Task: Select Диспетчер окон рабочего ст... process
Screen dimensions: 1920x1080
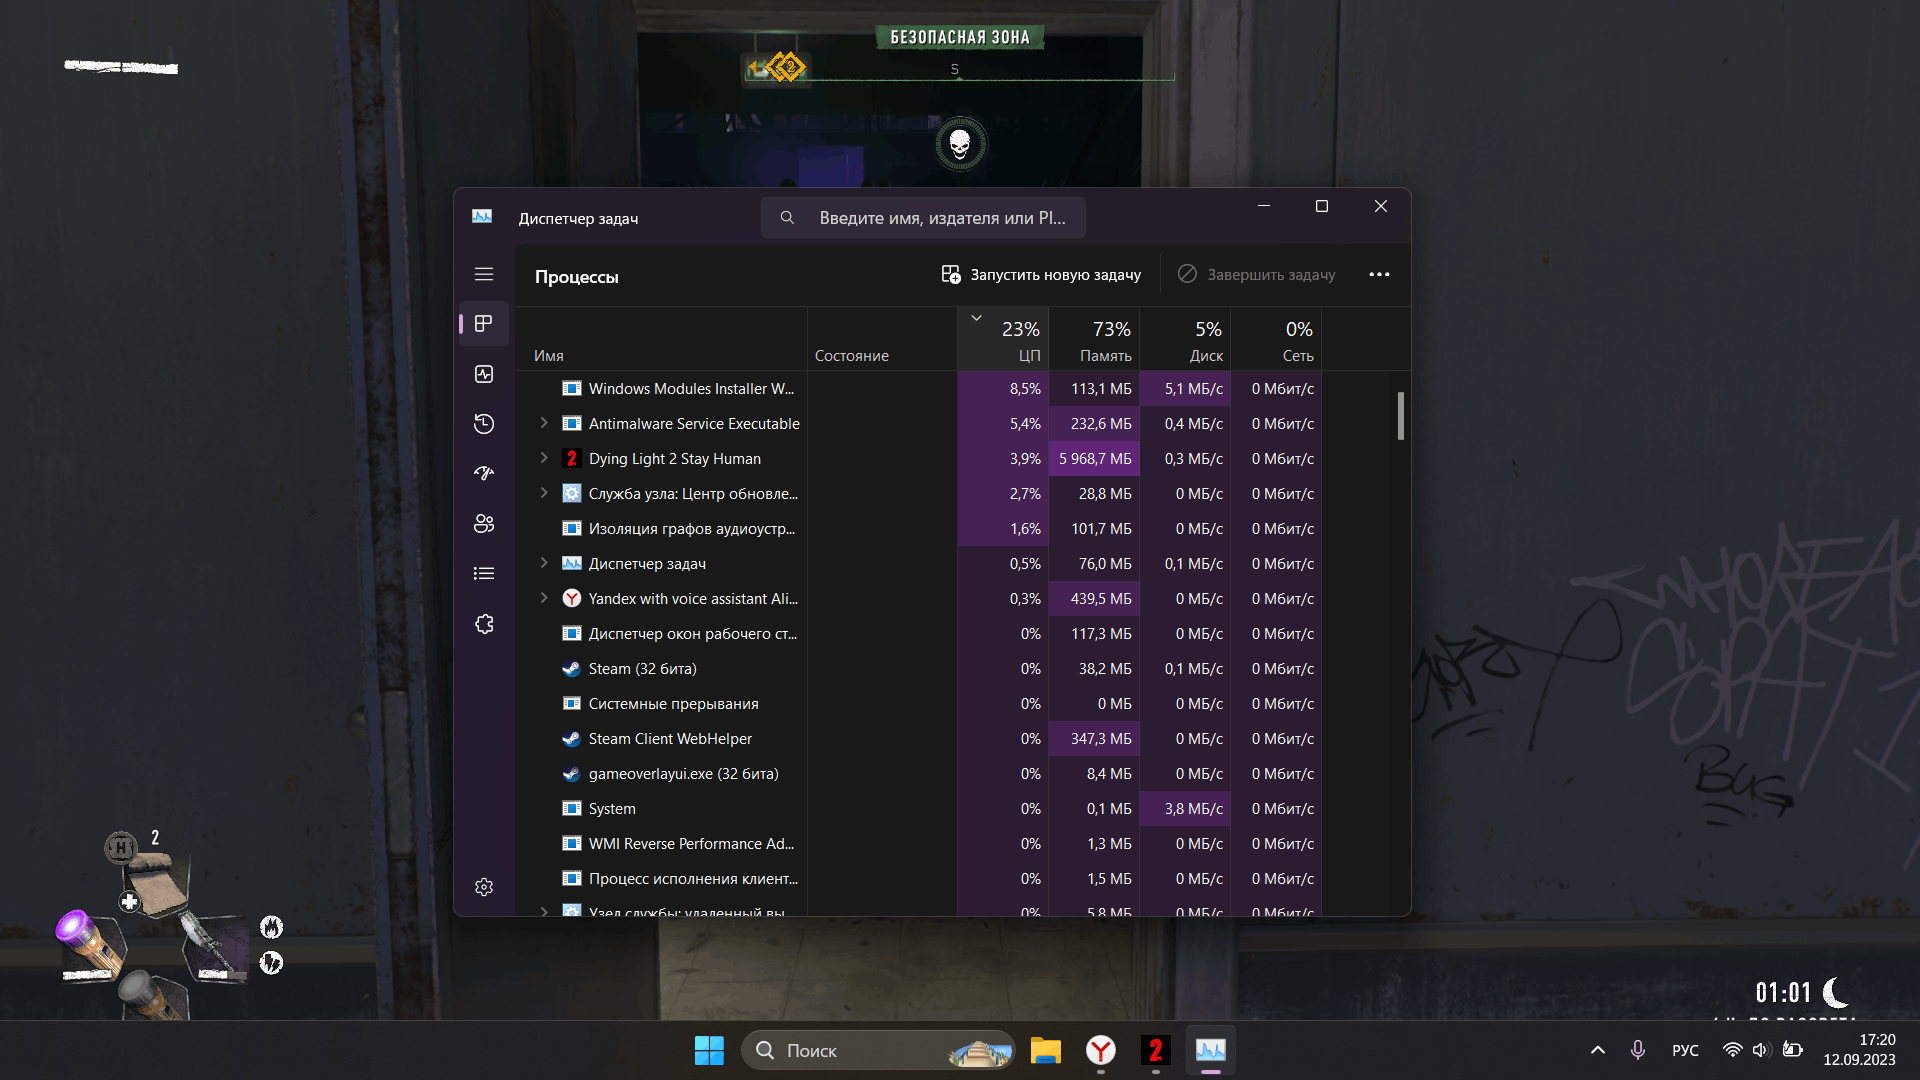Action: [x=918, y=634]
